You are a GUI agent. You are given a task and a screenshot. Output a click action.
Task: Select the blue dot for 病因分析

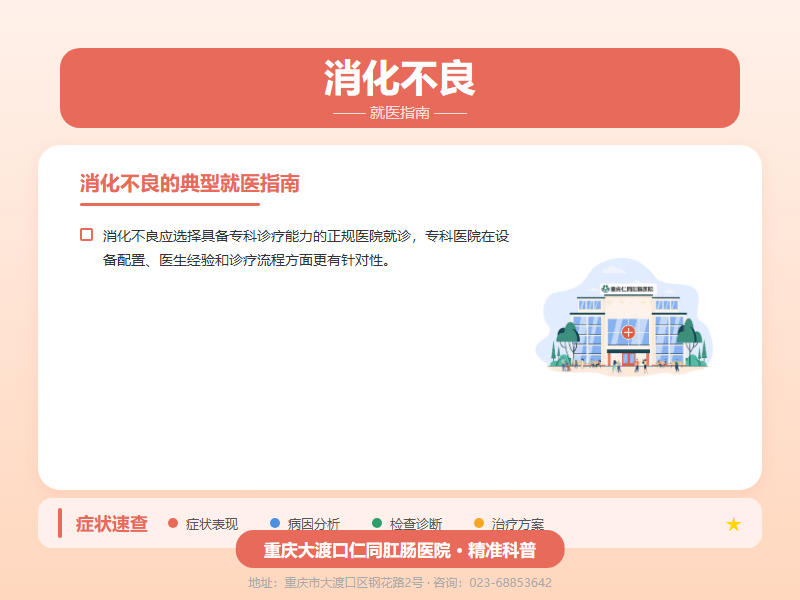click(x=275, y=523)
